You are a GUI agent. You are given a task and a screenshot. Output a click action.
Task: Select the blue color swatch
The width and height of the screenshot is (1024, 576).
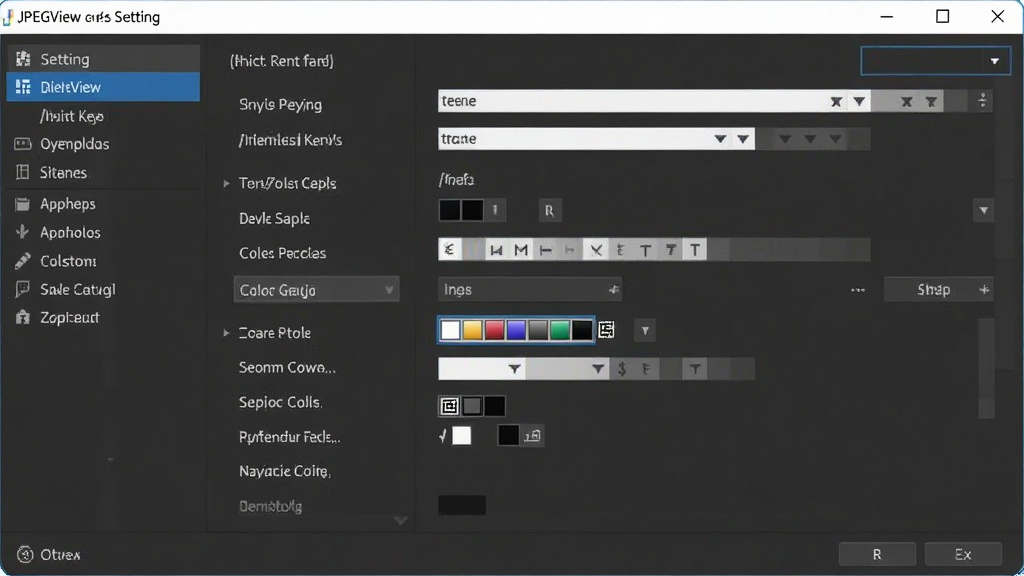tap(516, 330)
